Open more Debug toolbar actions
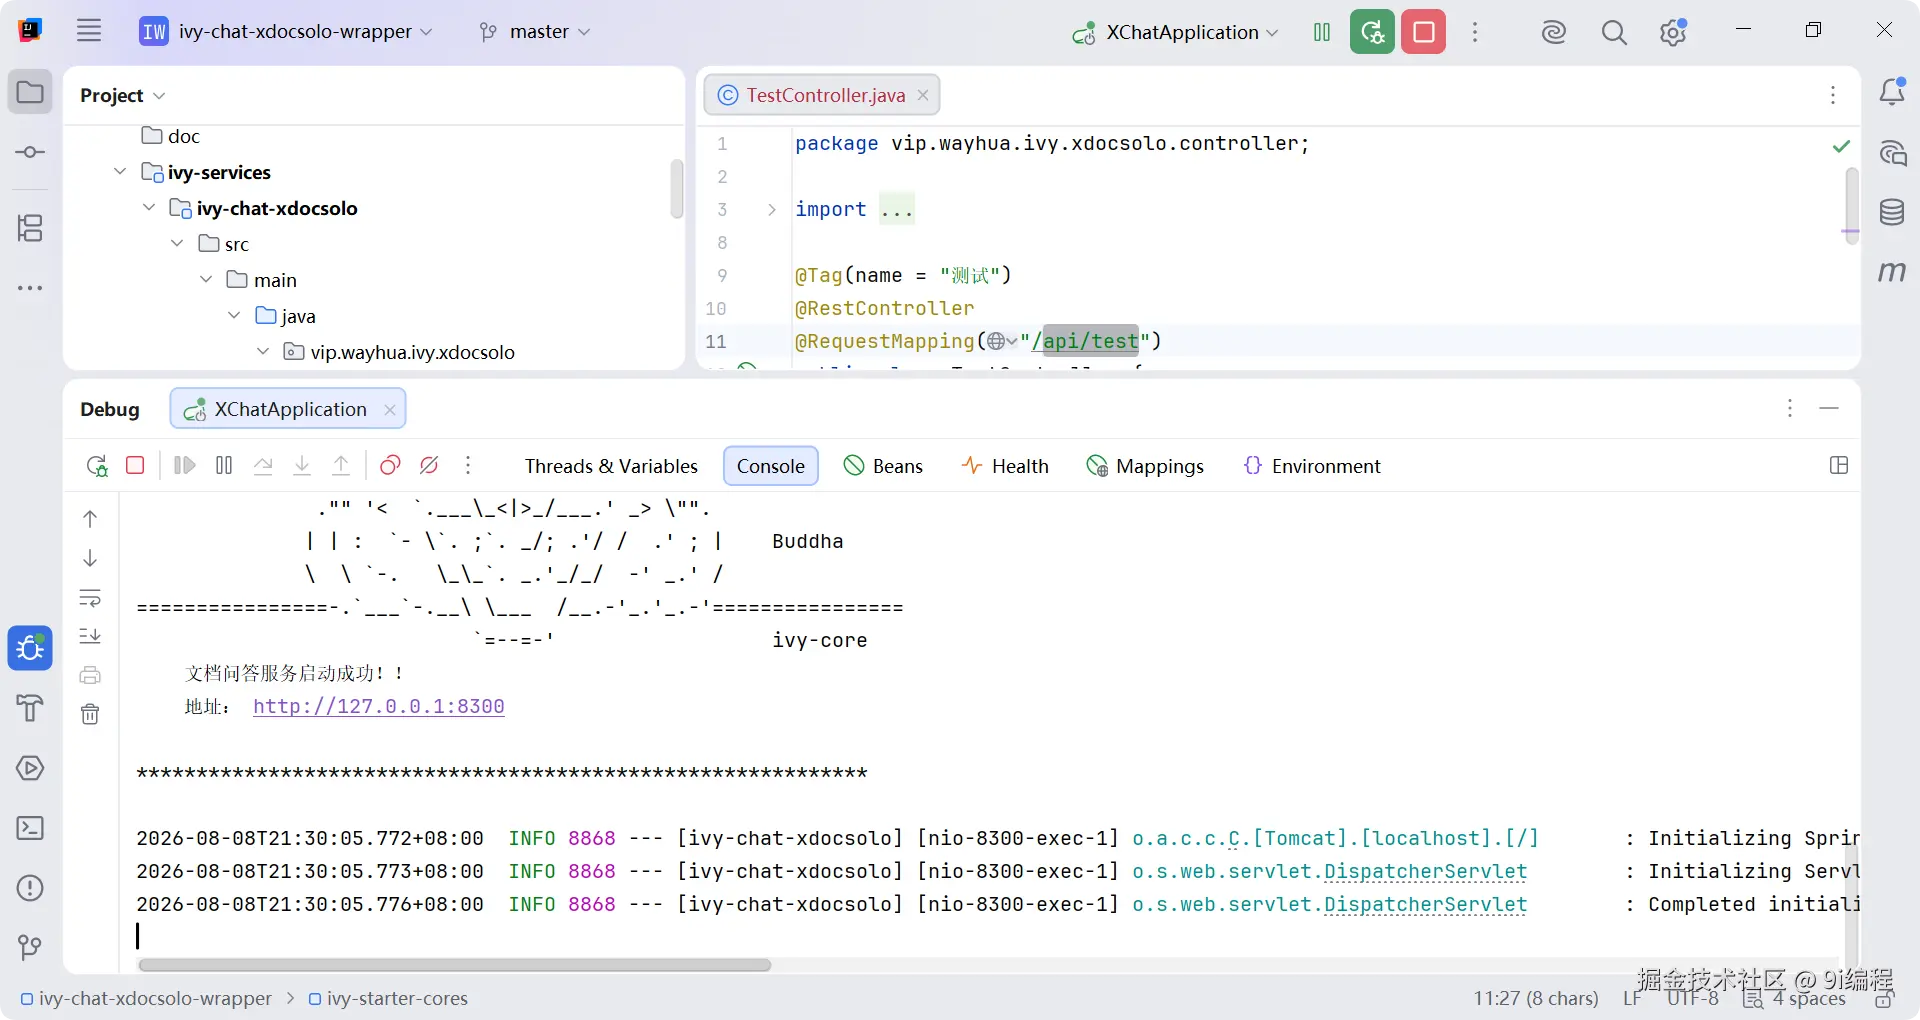Viewport: 1920px width, 1020px height. 468,465
